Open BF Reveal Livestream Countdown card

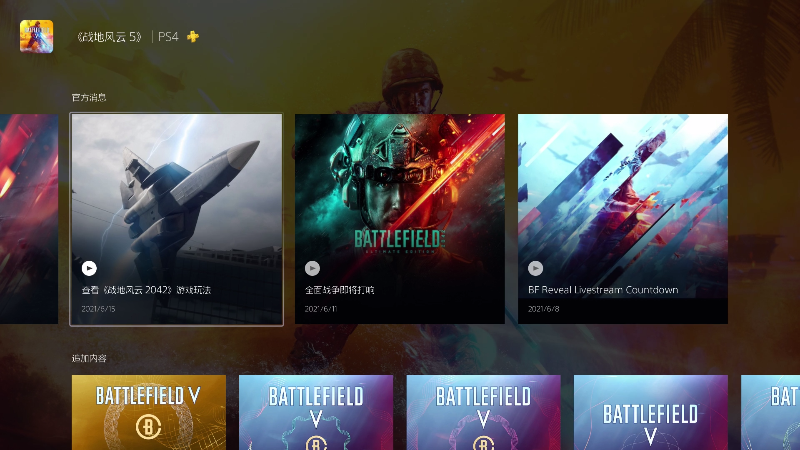coord(623,219)
